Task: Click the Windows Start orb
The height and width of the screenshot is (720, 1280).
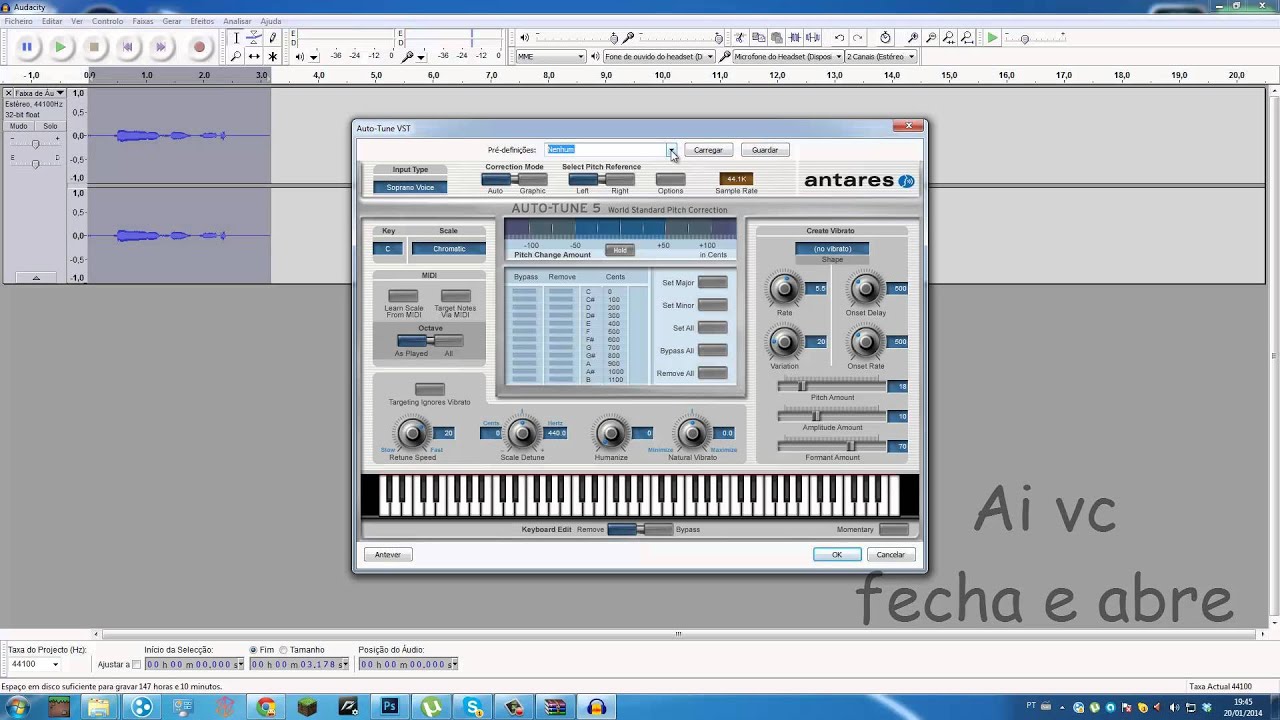Action: (x=18, y=707)
